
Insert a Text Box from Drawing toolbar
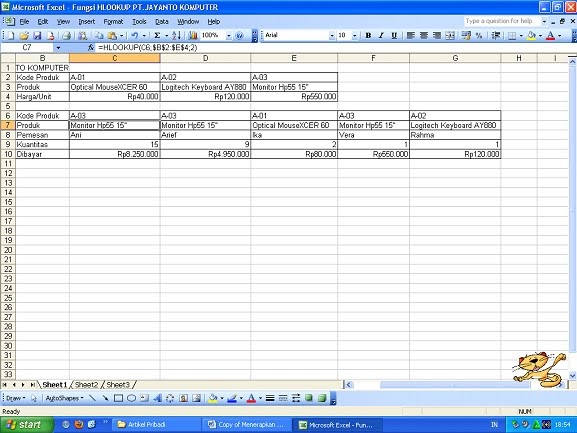[x=144, y=398]
